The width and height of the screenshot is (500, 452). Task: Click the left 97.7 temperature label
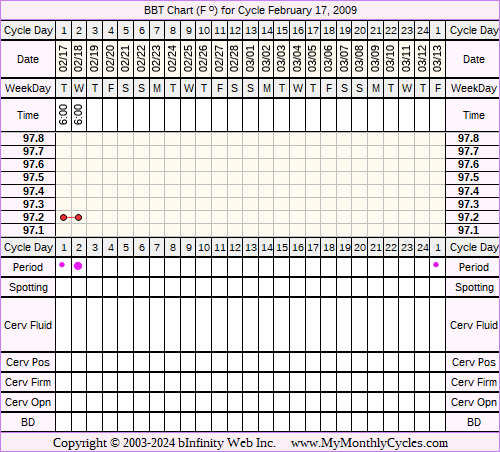pyautogui.click(x=33, y=151)
